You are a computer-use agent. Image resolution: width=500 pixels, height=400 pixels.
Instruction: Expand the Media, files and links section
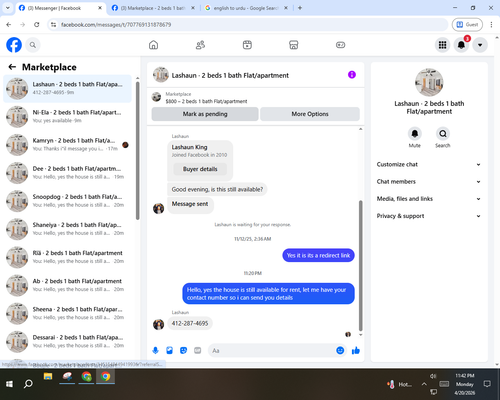pyautogui.click(x=429, y=199)
